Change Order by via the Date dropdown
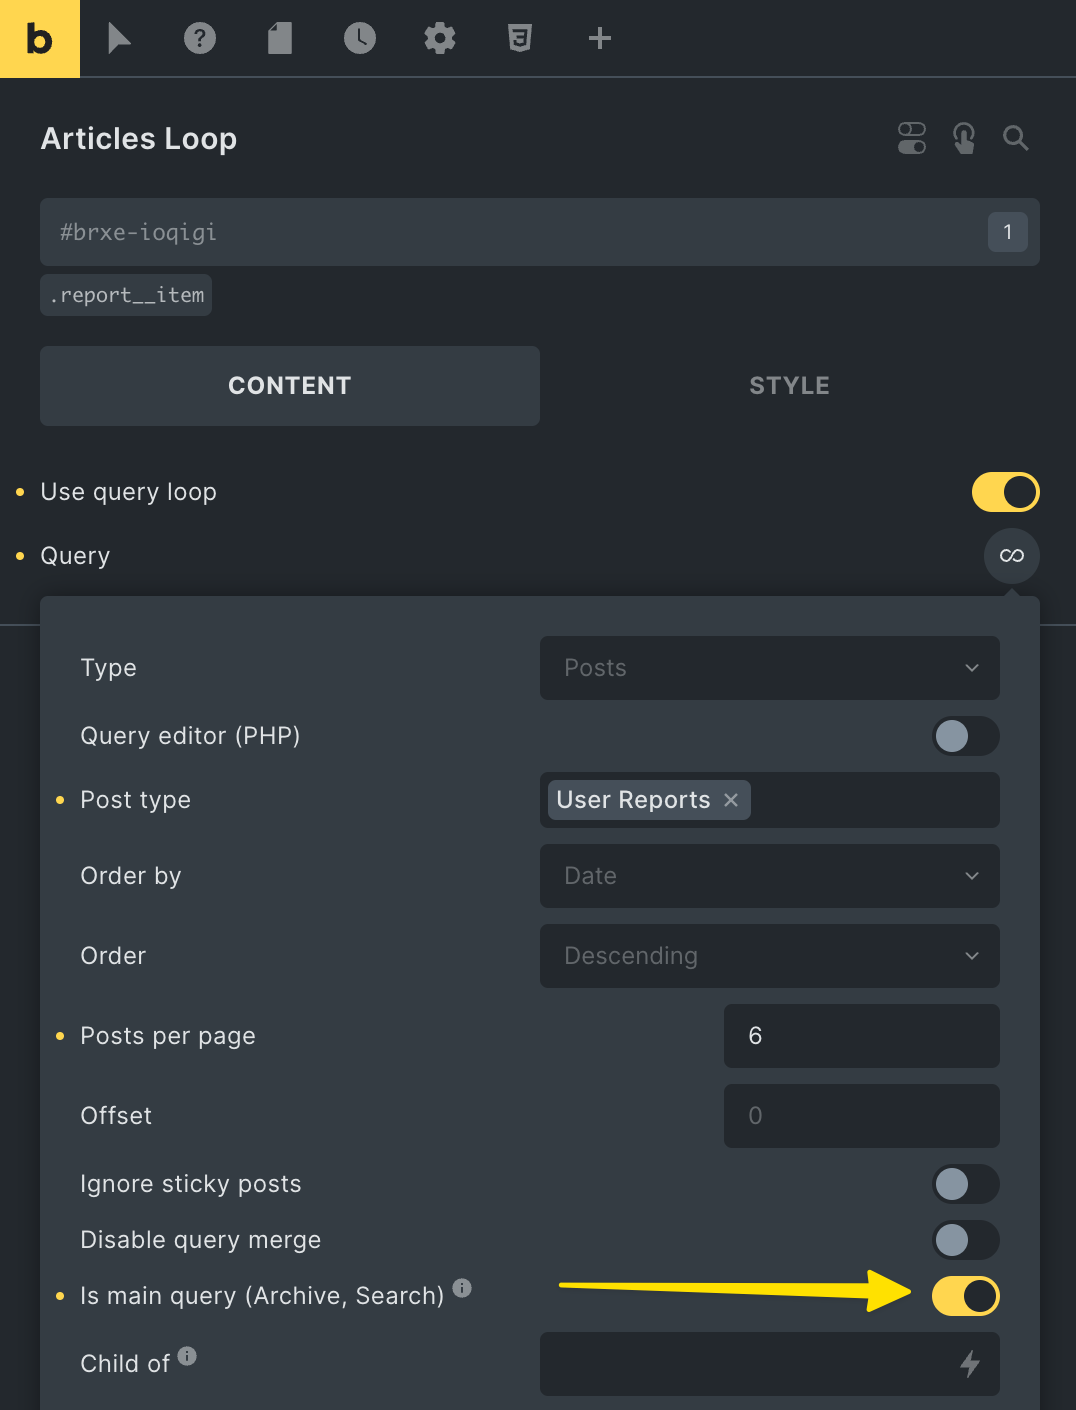1076x1410 pixels. pyautogui.click(x=769, y=876)
